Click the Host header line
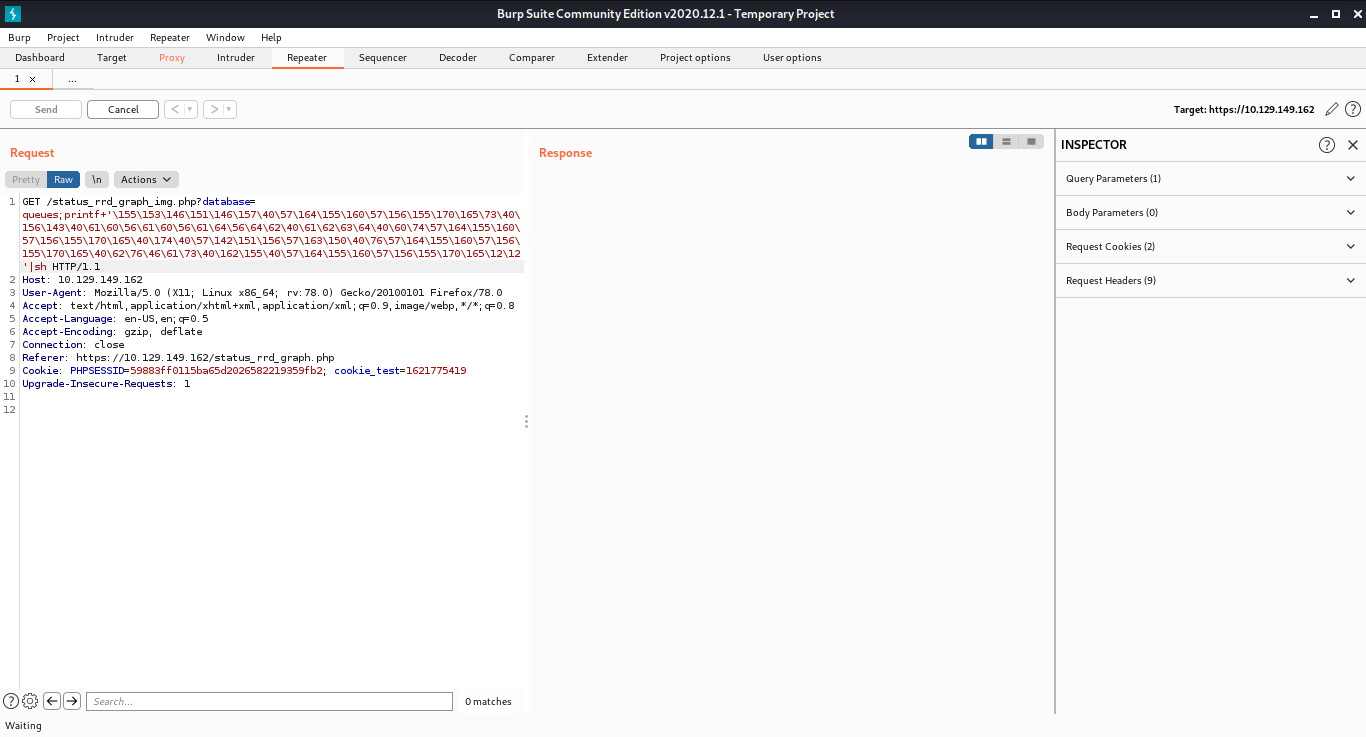 (83, 280)
